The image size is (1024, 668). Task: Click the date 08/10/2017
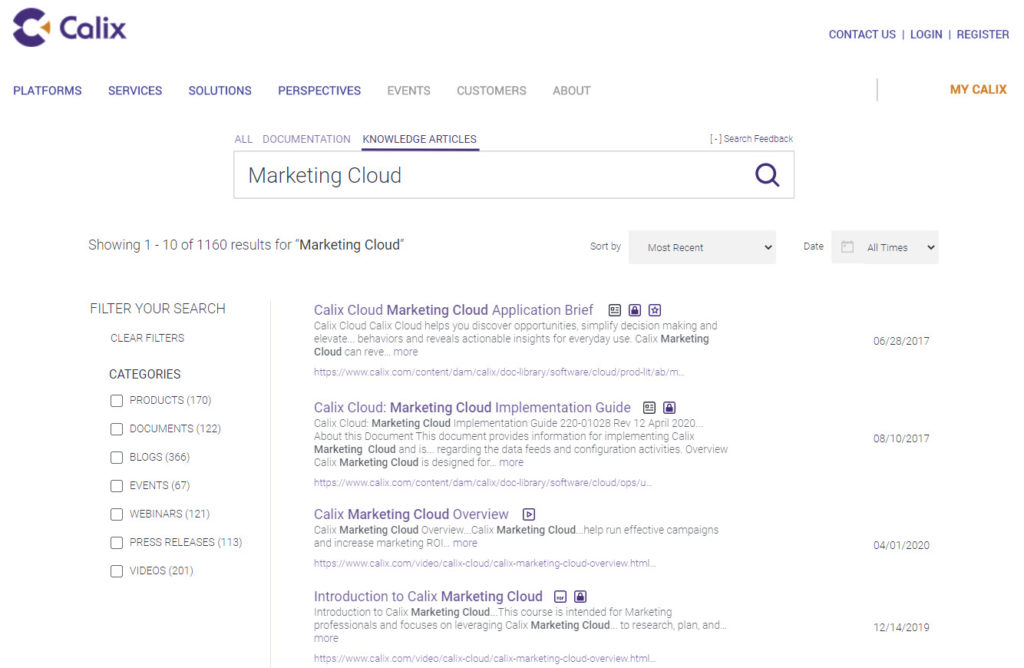pos(901,439)
